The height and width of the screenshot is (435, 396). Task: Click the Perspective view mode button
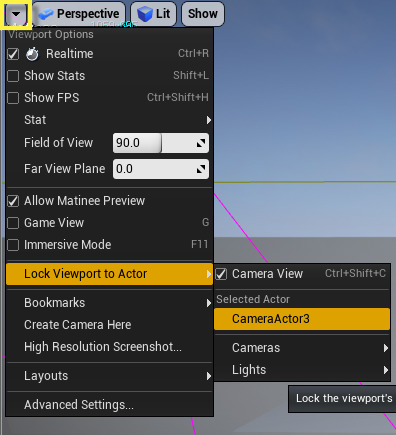tap(79, 14)
